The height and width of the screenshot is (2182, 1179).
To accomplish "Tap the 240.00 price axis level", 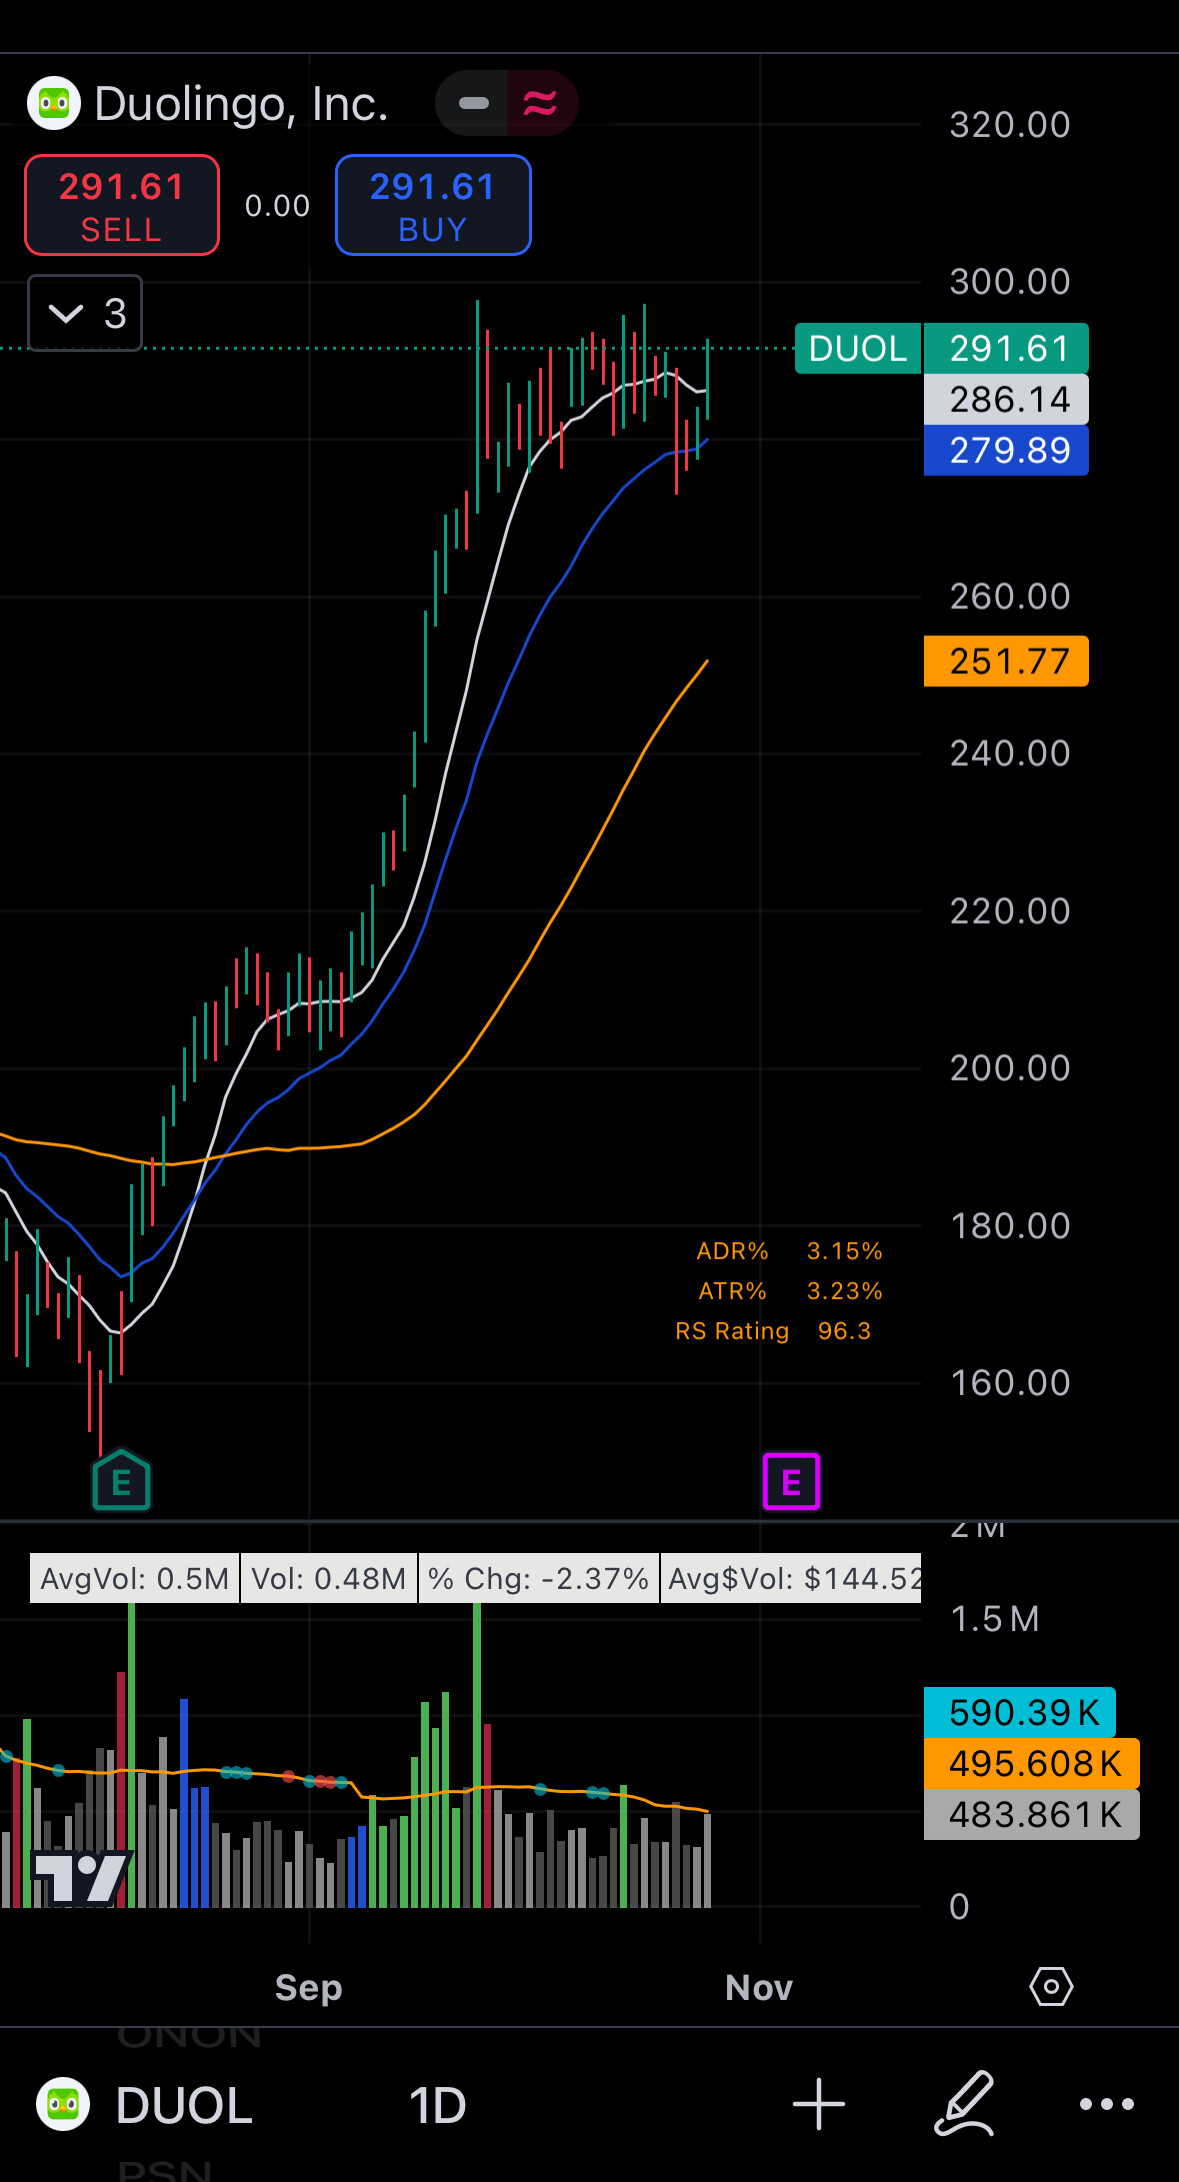I will 1010,753.
